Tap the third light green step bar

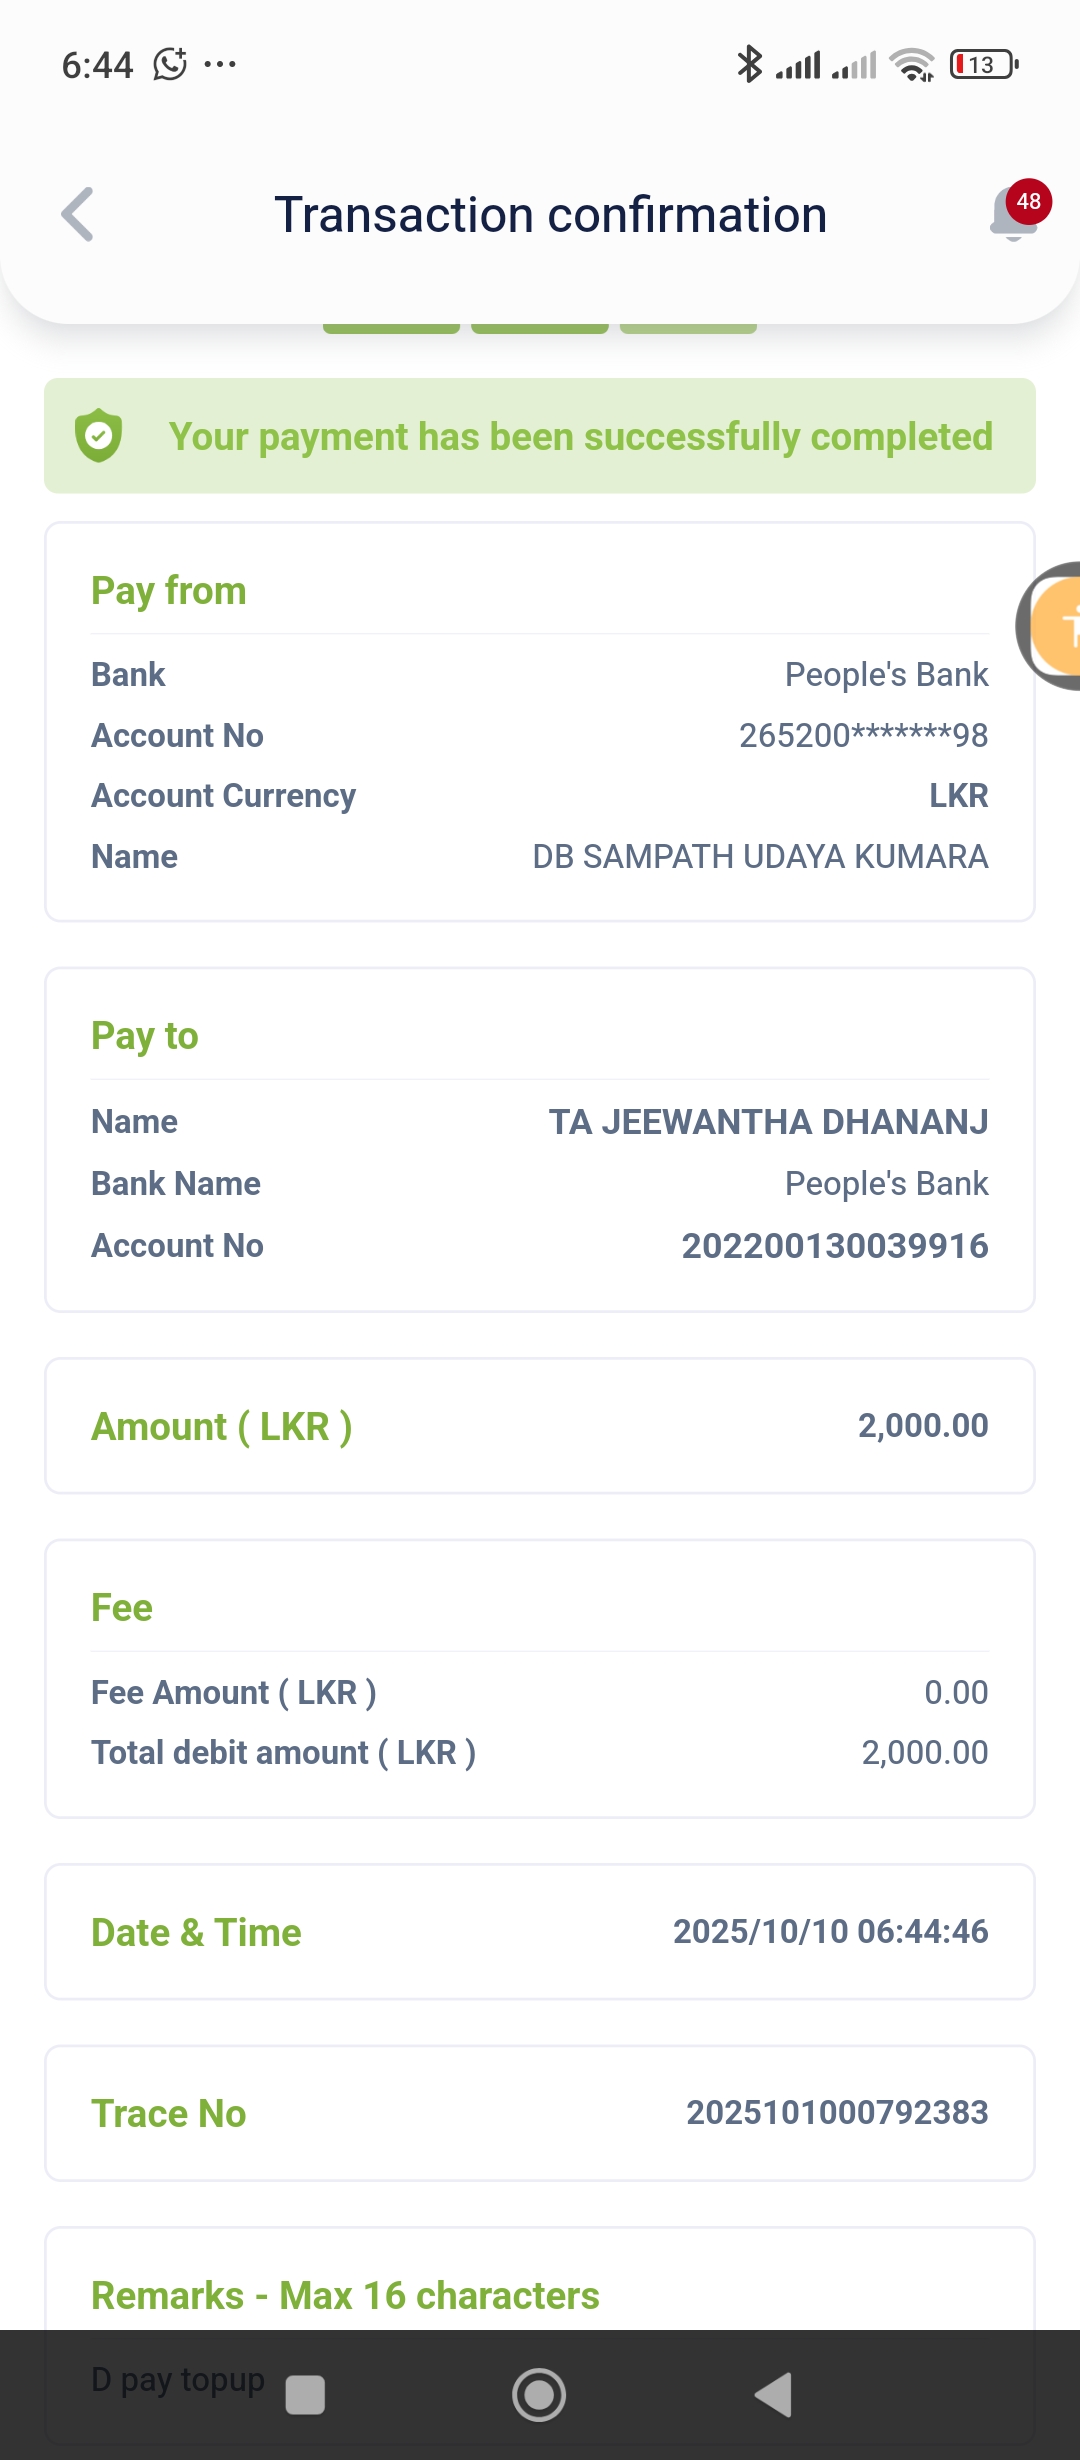pyautogui.click(x=688, y=327)
